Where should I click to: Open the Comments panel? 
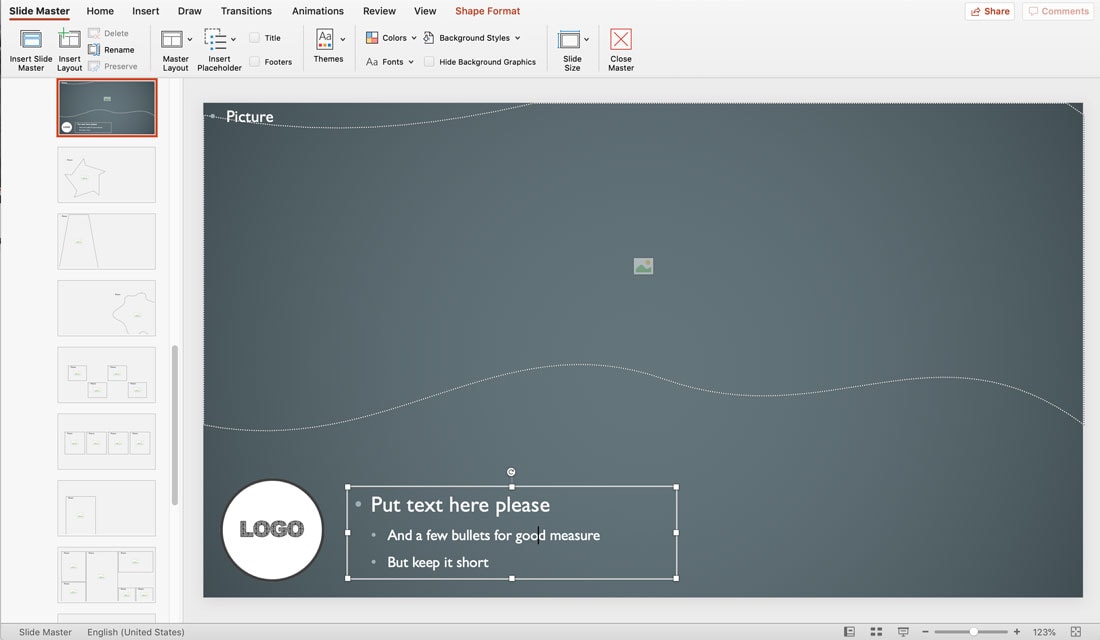[1058, 11]
